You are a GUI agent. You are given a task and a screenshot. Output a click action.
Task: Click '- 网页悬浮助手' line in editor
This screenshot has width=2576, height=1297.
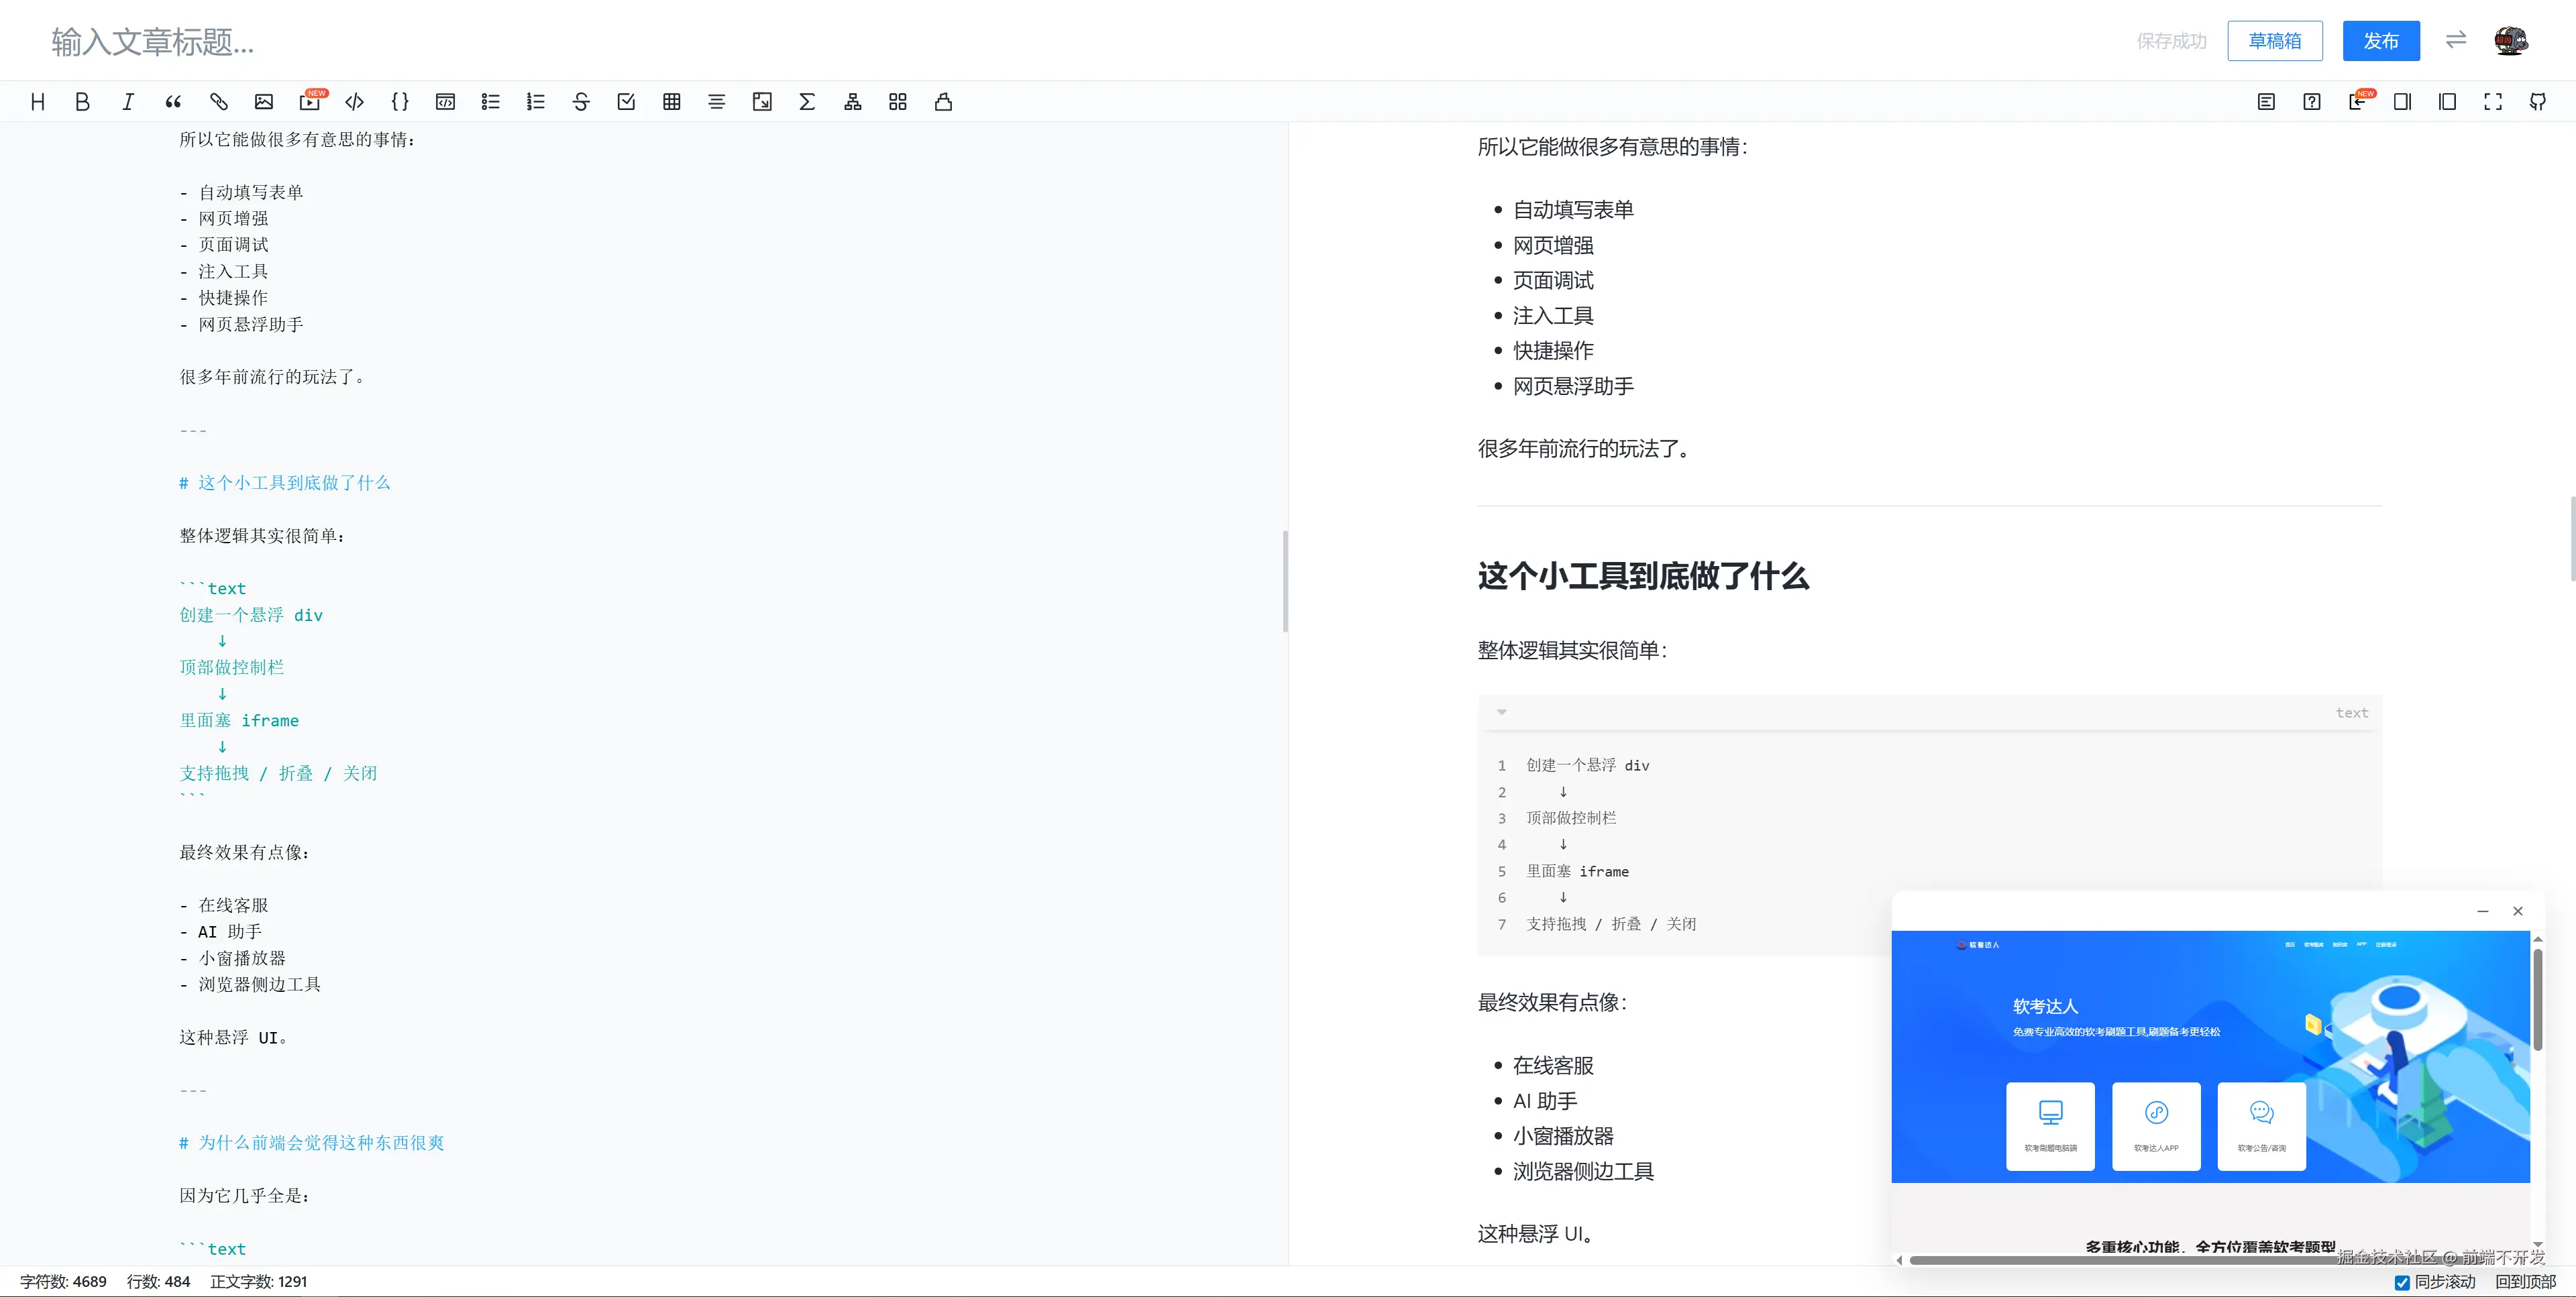click(x=241, y=324)
